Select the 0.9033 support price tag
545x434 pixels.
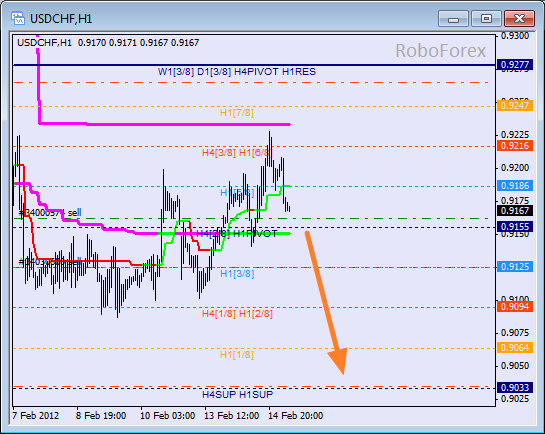(x=514, y=387)
